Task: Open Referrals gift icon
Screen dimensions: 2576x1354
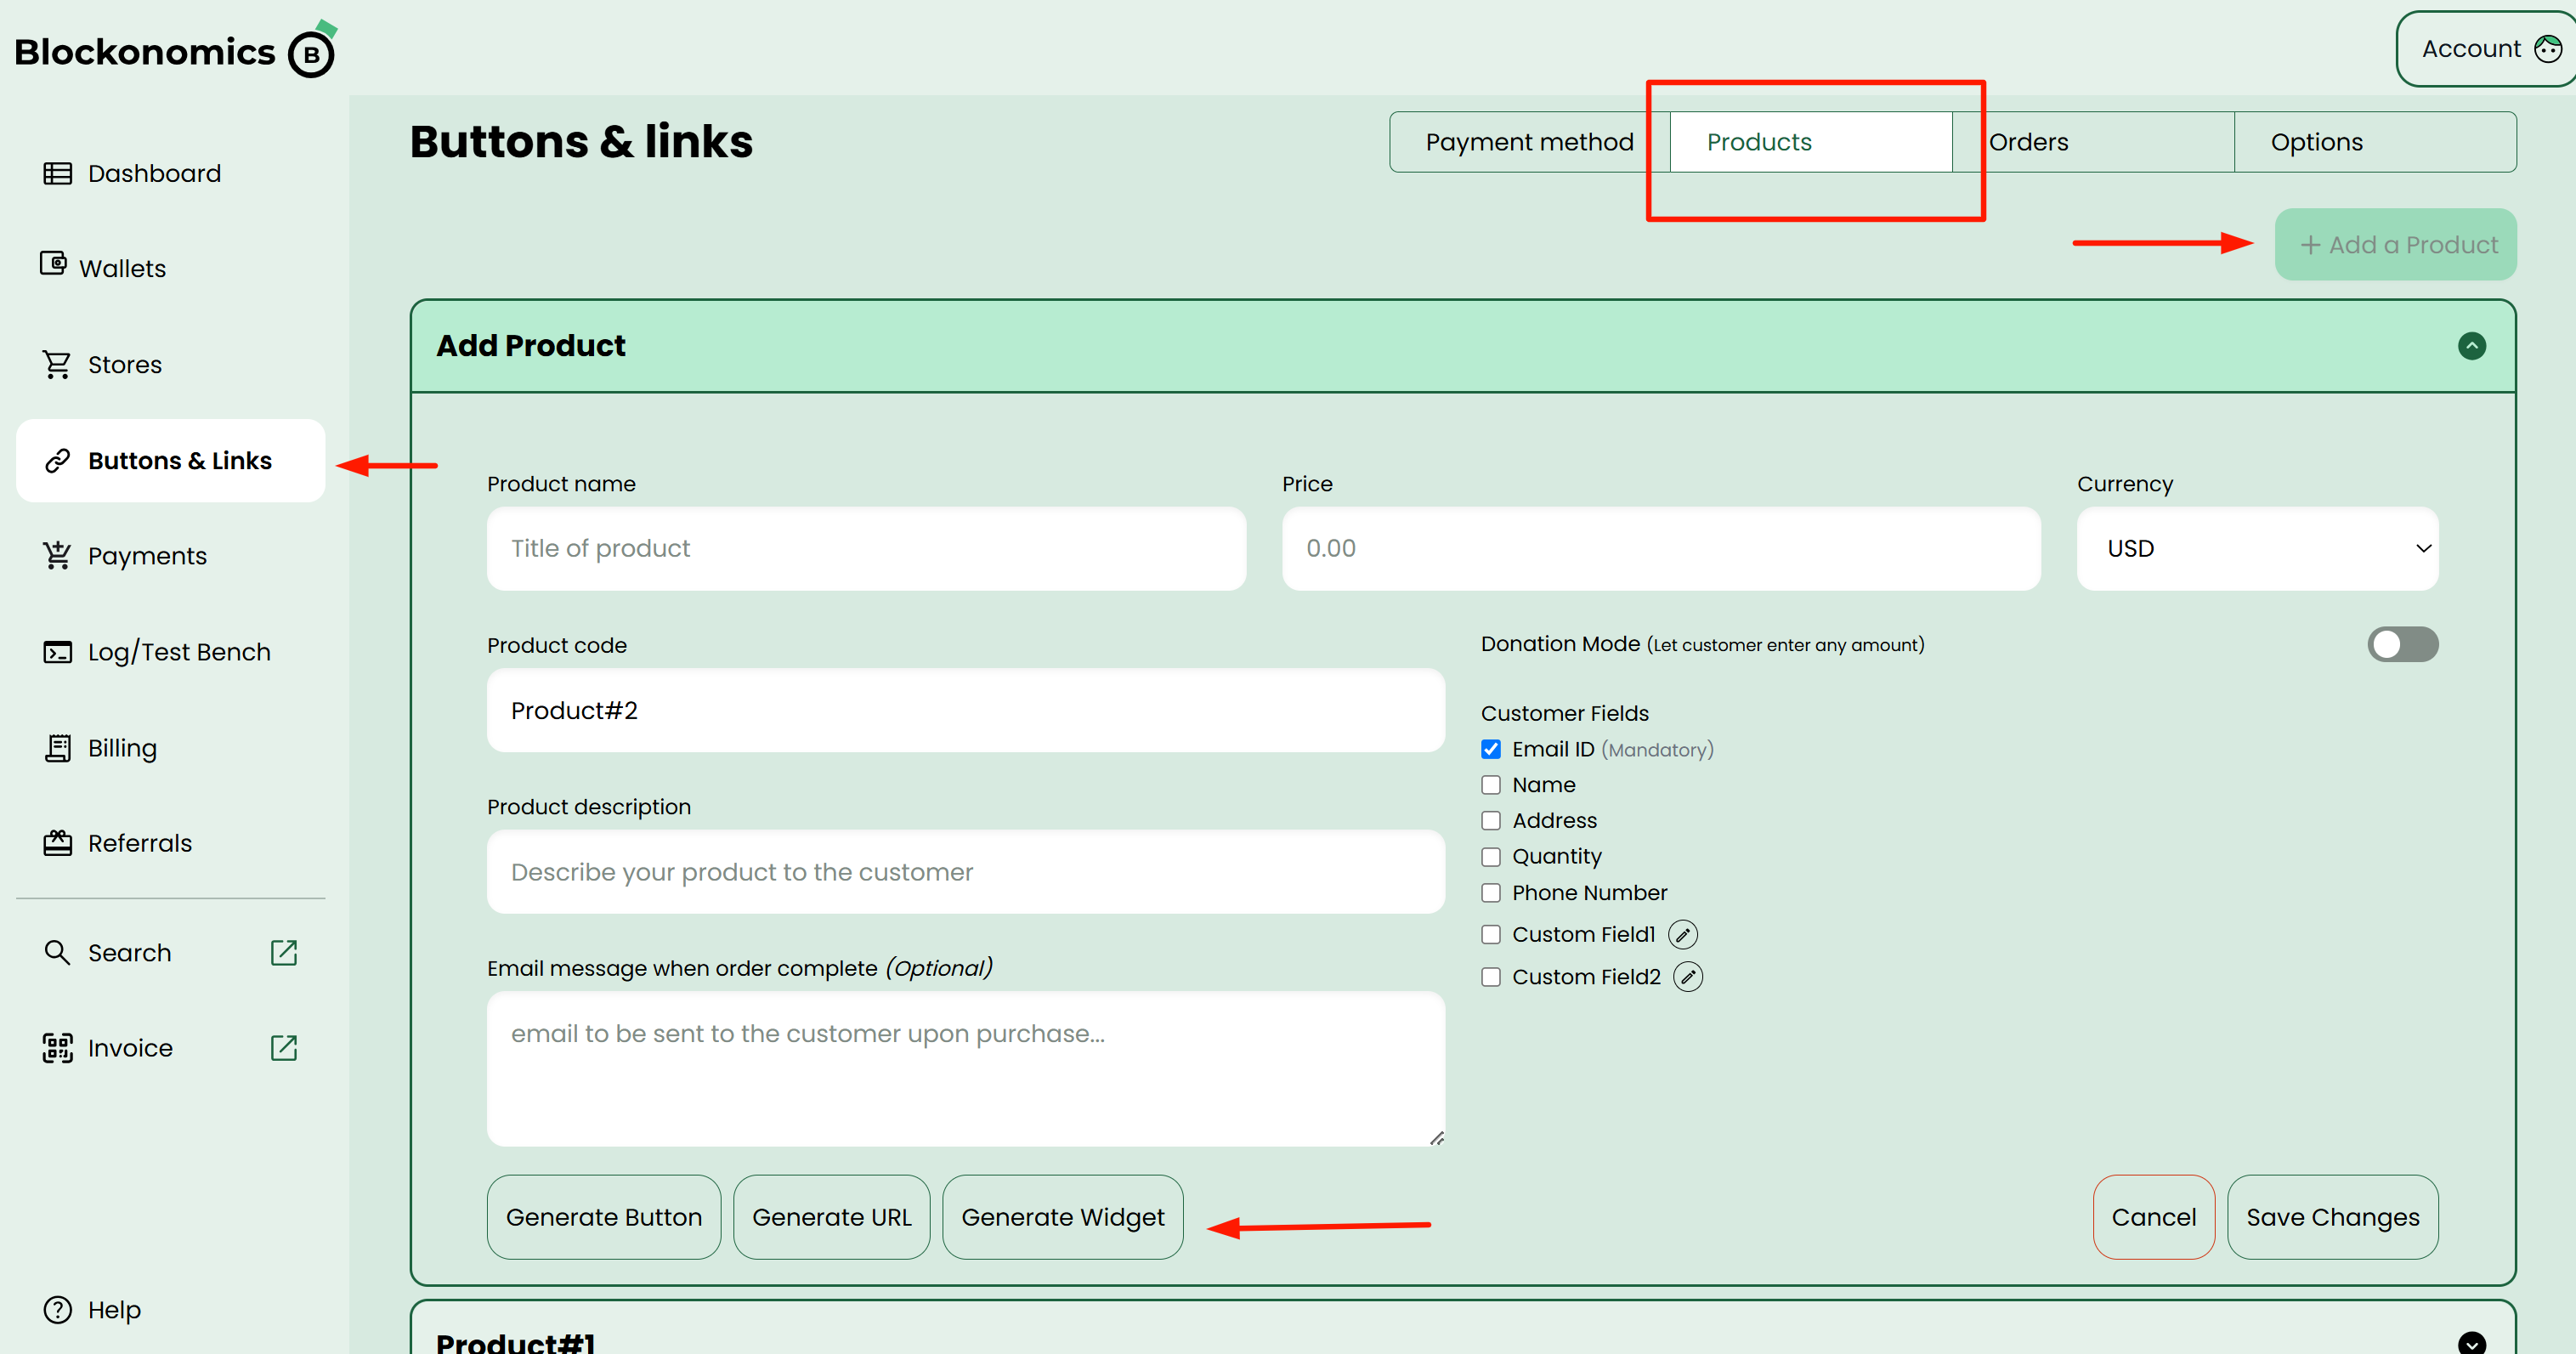Action: [57, 843]
